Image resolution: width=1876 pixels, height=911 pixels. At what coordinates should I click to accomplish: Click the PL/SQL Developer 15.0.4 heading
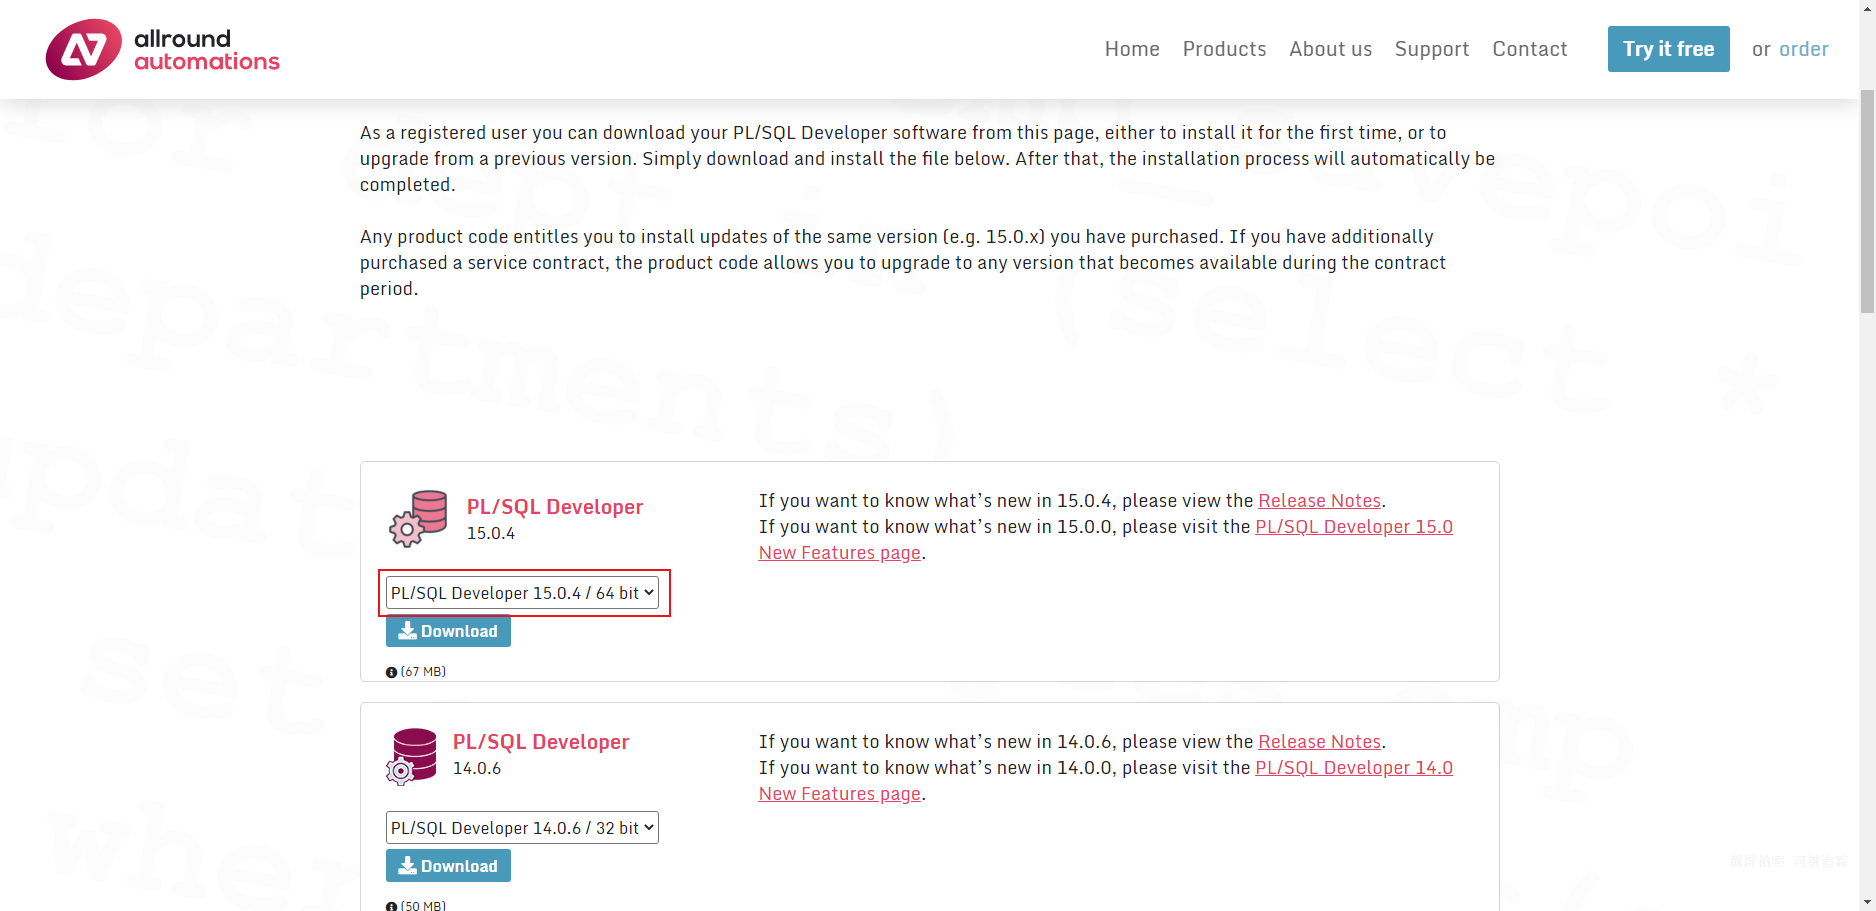[555, 507]
